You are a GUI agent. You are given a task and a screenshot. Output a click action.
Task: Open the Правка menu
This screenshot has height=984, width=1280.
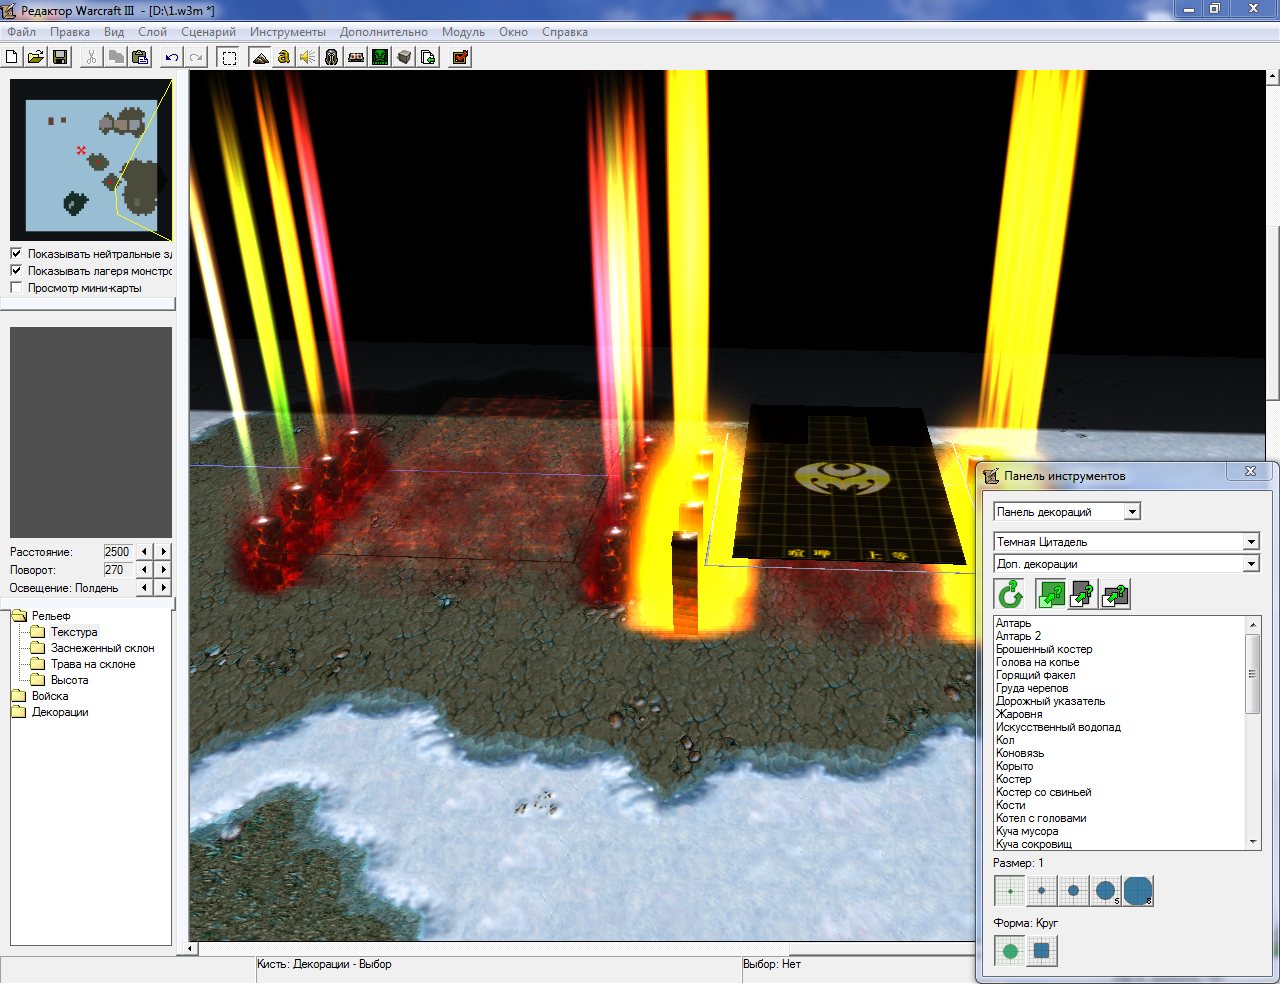tap(70, 32)
